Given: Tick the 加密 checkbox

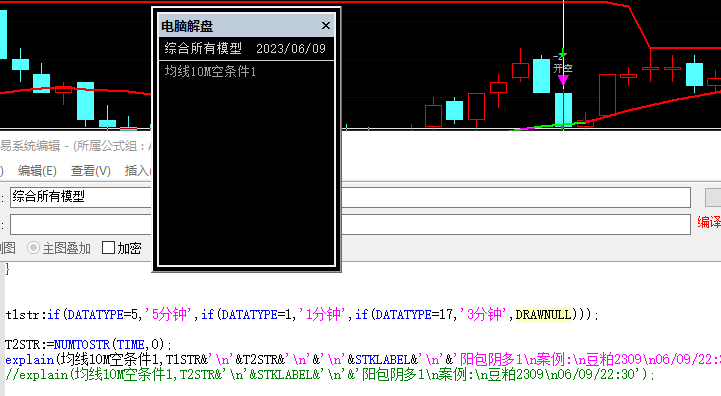Looking at the screenshot, I should pos(109,248).
